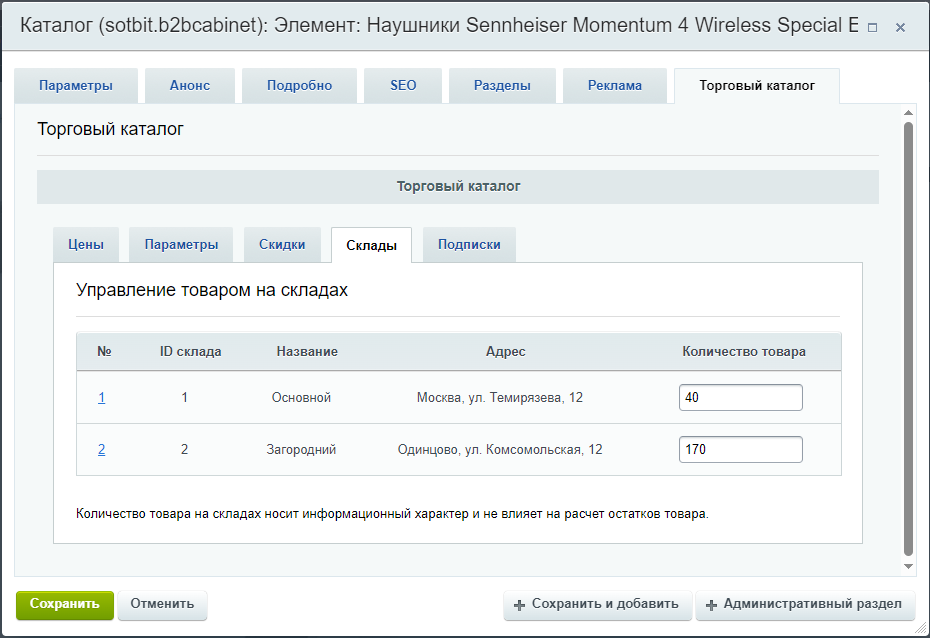Image resolution: width=930 pixels, height=638 pixels.
Task: Open the Параметры main tab
Action: tap(76, 85)
